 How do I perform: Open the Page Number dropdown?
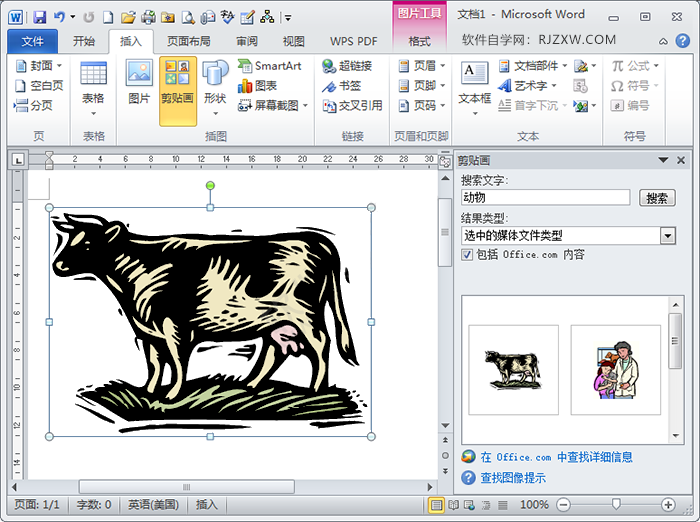pyautogui.click(x=443, y=106)
